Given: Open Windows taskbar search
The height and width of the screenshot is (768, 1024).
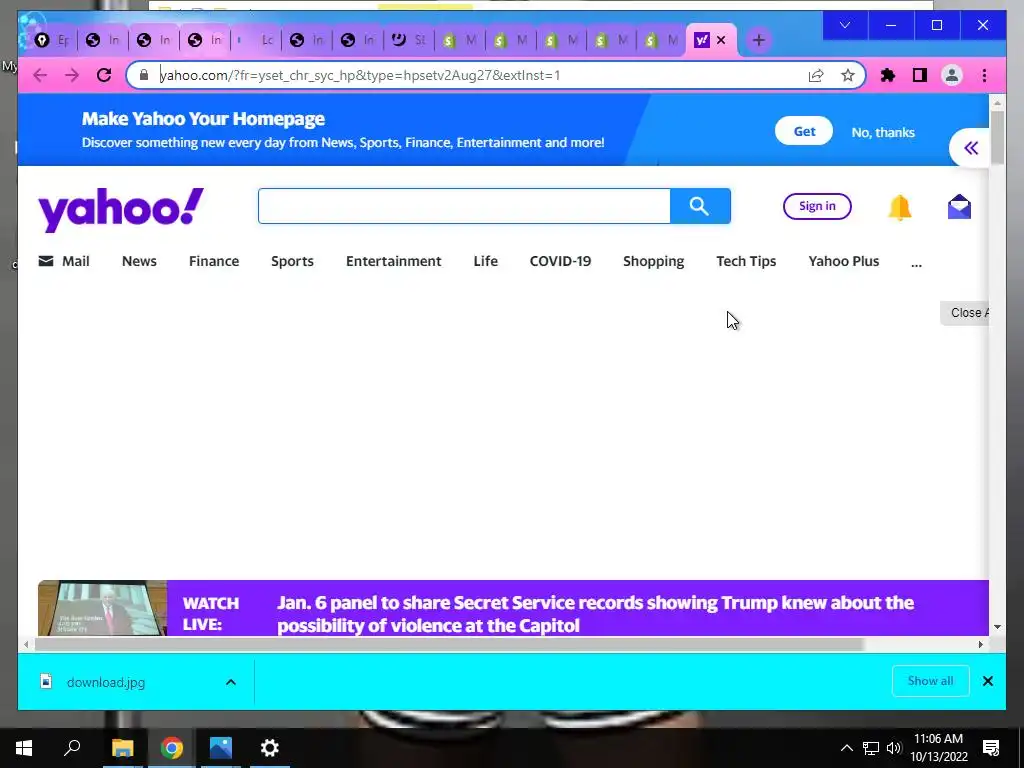Looking at the screenshot, I should pyautogui.click(x=72, y=748).
